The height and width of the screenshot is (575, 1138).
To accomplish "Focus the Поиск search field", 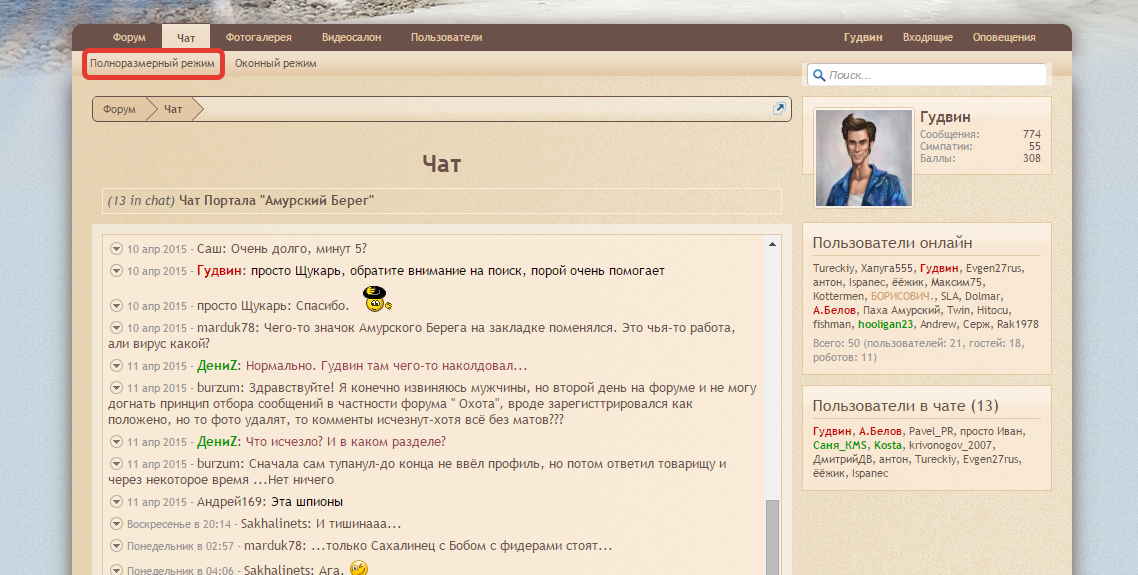I will click(x=934, y=75).
